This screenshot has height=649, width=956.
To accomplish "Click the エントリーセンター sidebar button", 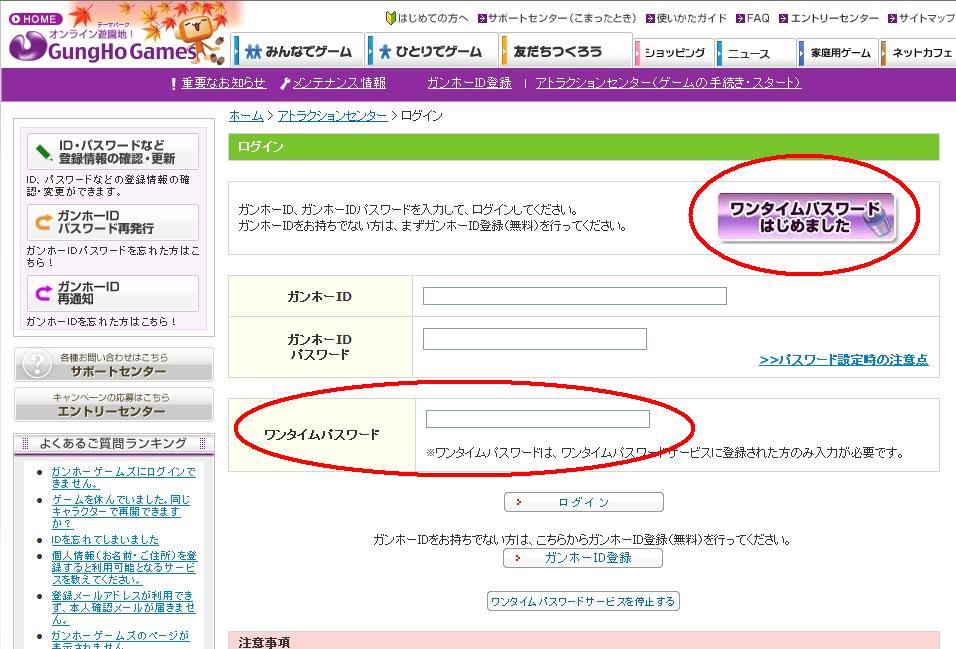I will tap(114, 404).
